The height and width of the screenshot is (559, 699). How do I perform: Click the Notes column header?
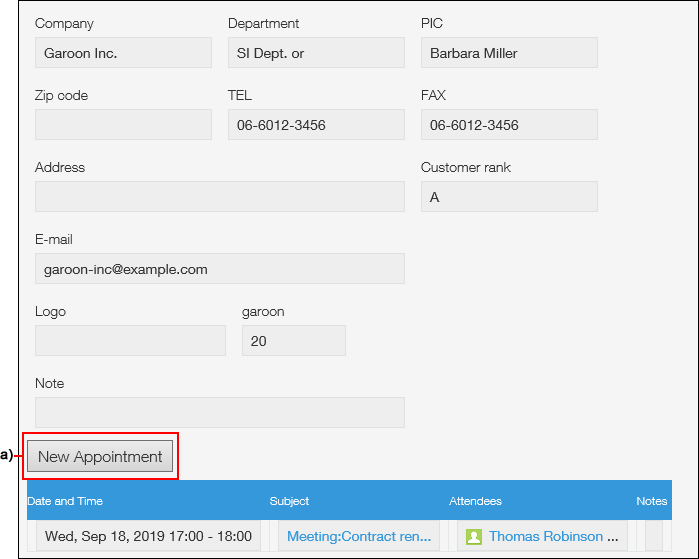pyautogui.click(x=652, y=501)
